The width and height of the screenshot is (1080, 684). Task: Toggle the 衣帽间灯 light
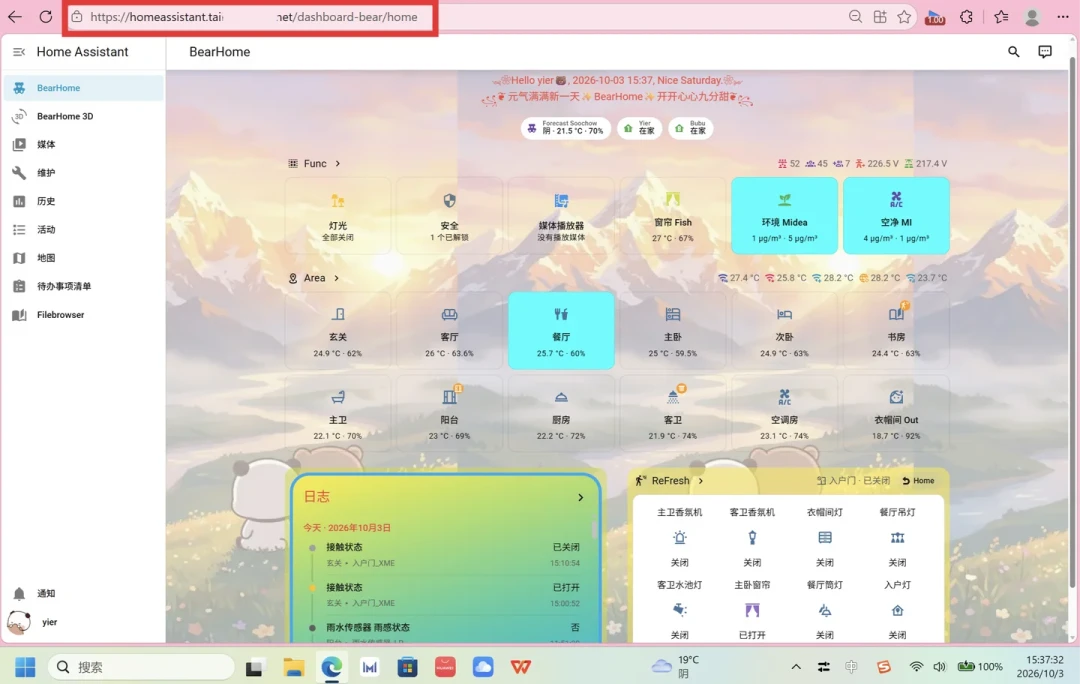824,537
